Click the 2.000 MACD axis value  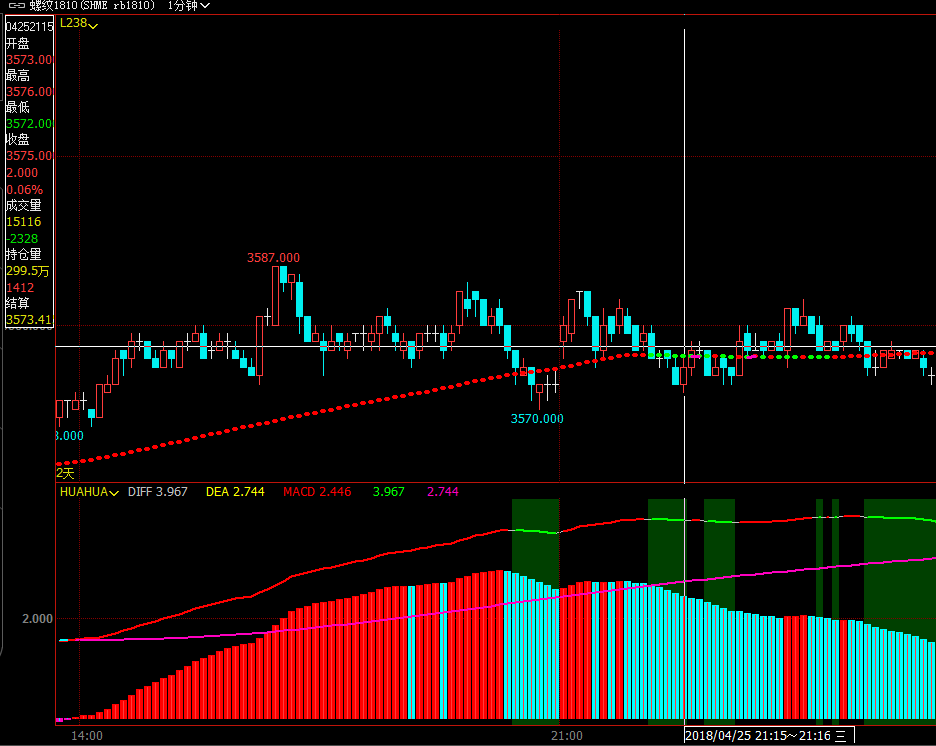37,619
